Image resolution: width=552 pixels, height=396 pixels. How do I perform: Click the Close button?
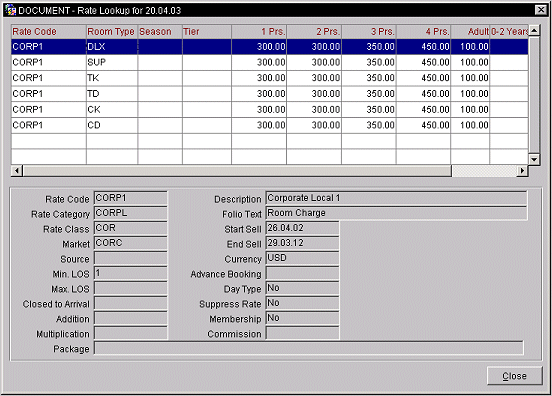coord(514,376)
